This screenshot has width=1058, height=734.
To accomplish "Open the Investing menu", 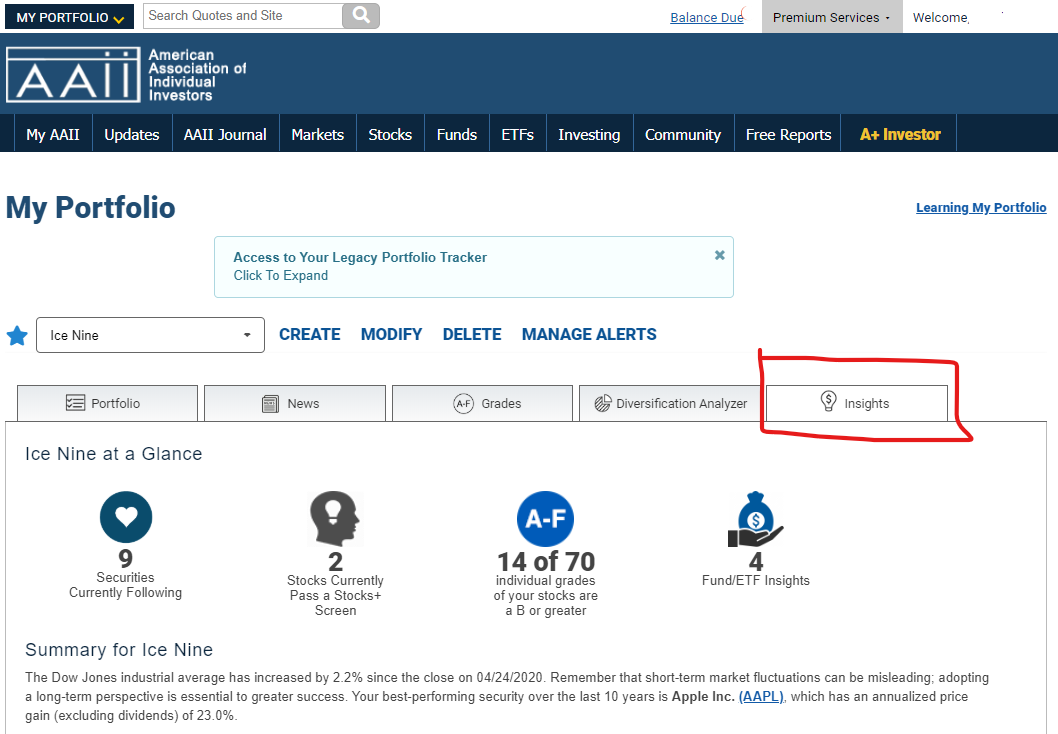I will click(589, 134).
